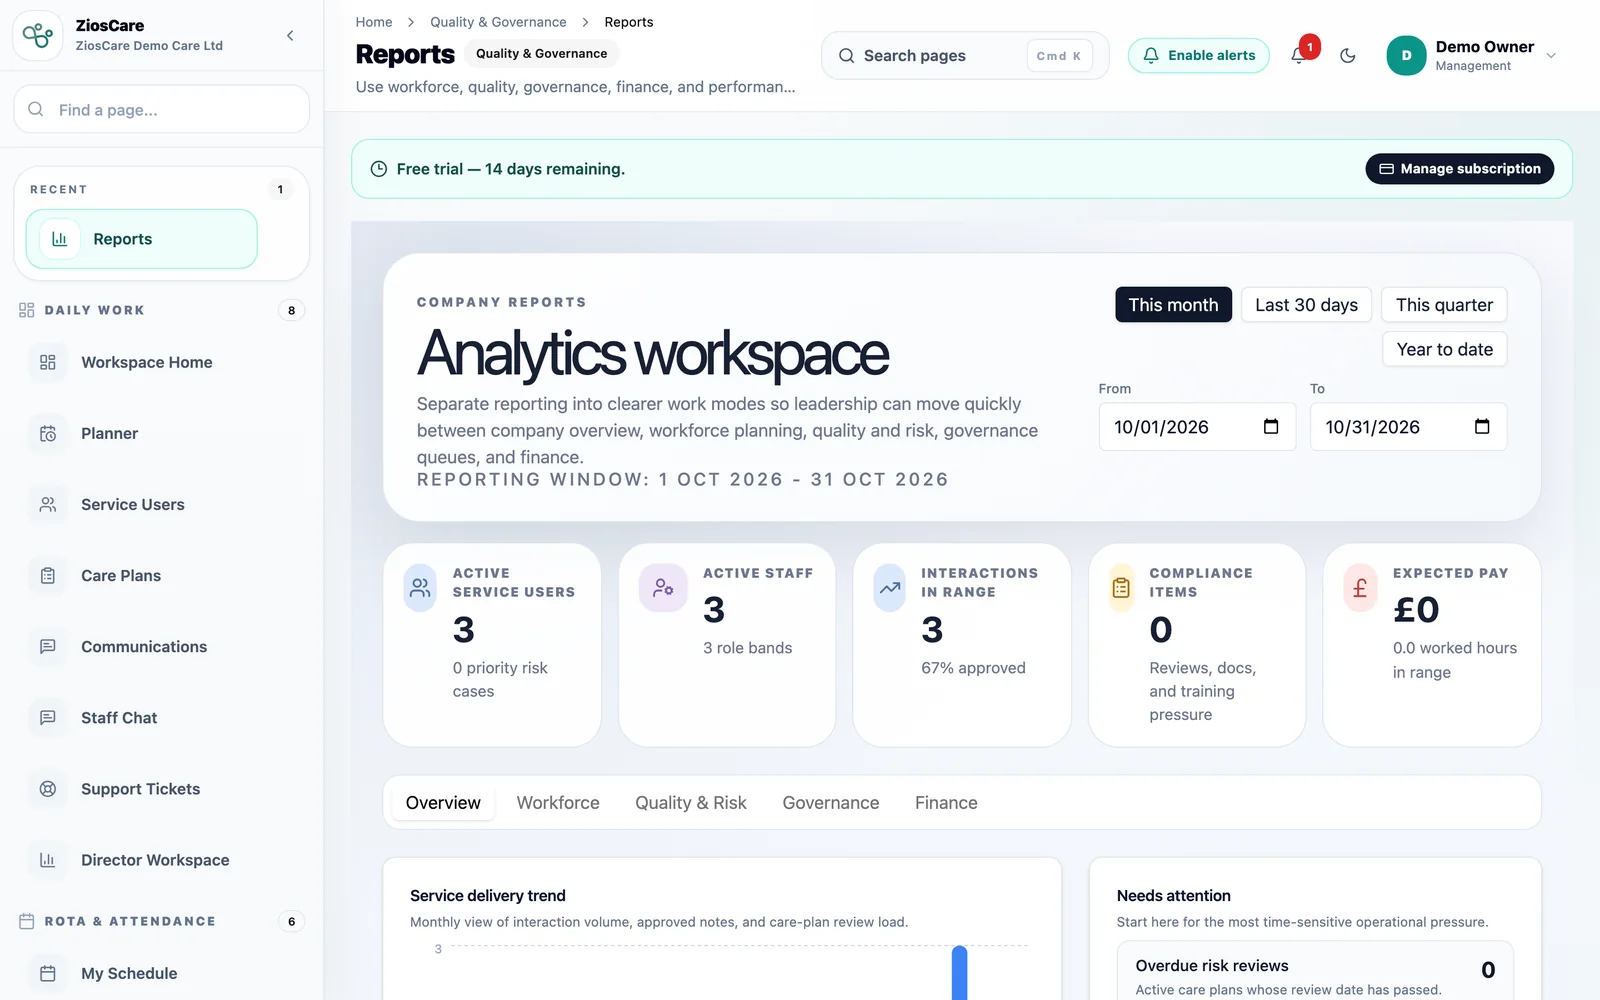
Task: Click the Director Workspace chart icon
Action: point(48,860)
